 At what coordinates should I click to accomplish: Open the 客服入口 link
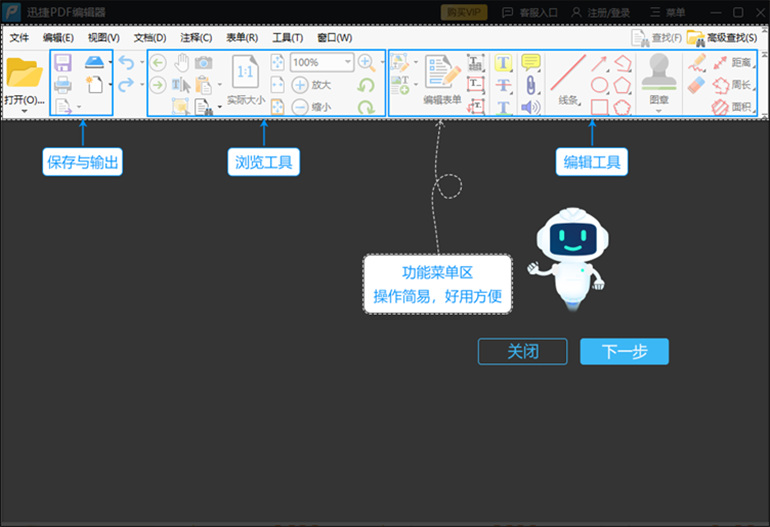pos(530,12)
